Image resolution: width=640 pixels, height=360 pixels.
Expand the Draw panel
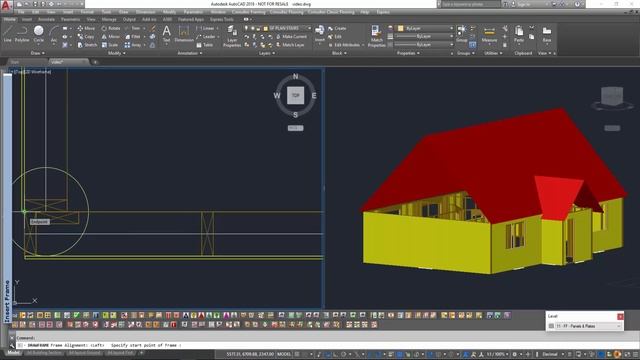coord(38,53)
